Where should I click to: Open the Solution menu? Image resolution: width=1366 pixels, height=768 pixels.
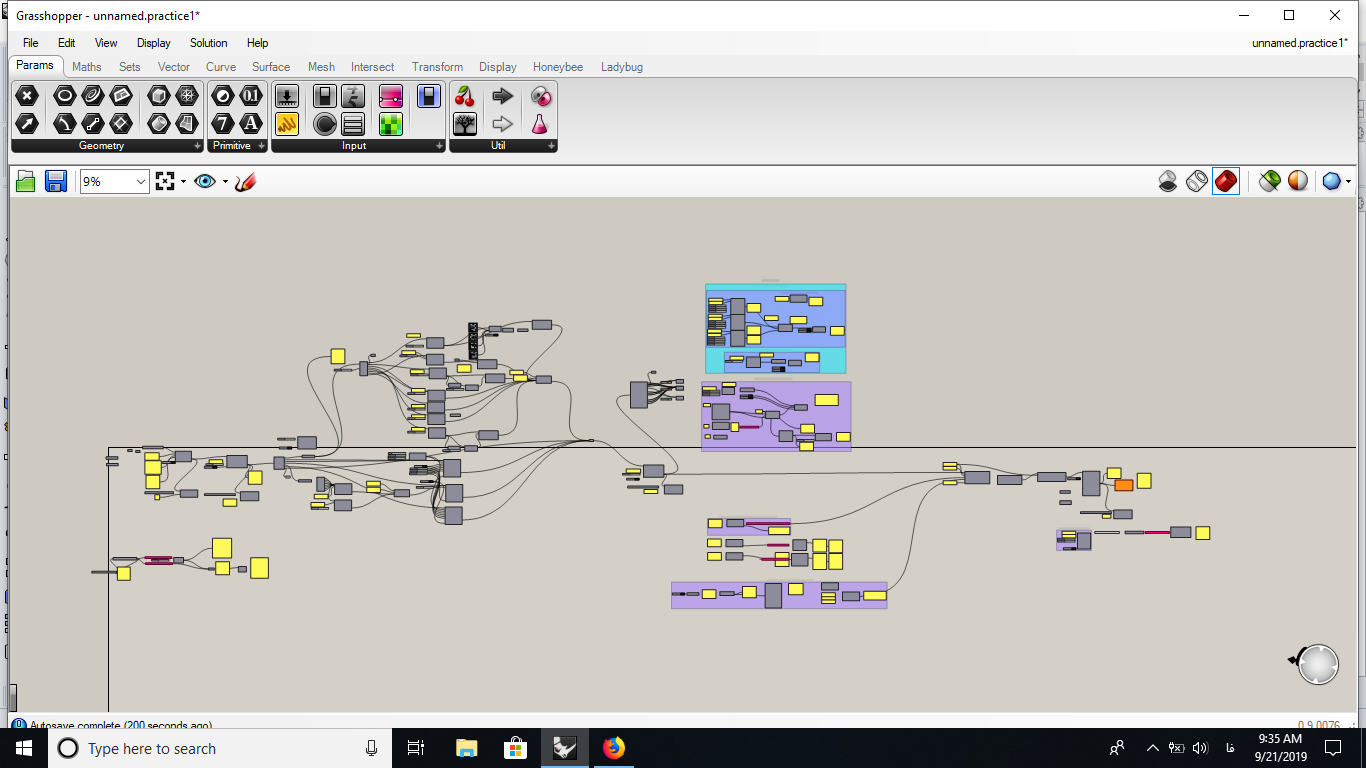(x=209, y=43)
